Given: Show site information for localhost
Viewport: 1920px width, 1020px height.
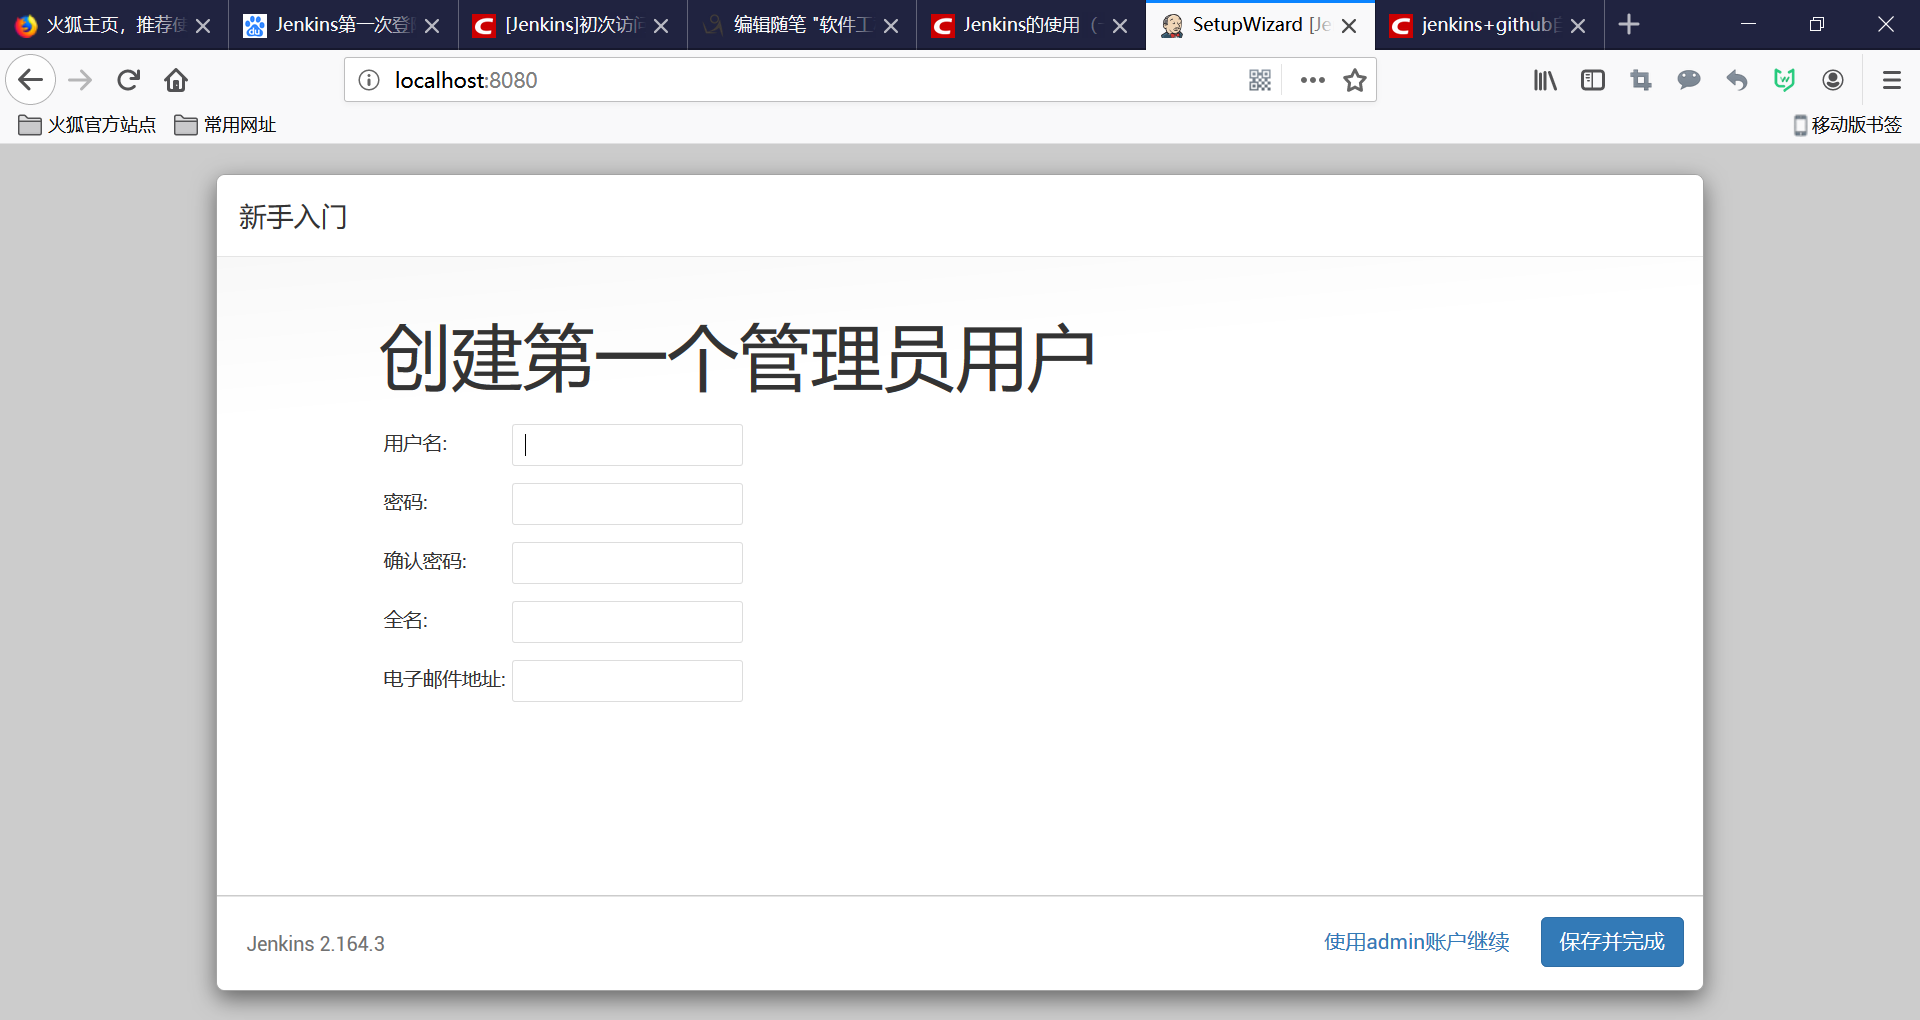Looking at the screenshot, I should coord(369,80).
